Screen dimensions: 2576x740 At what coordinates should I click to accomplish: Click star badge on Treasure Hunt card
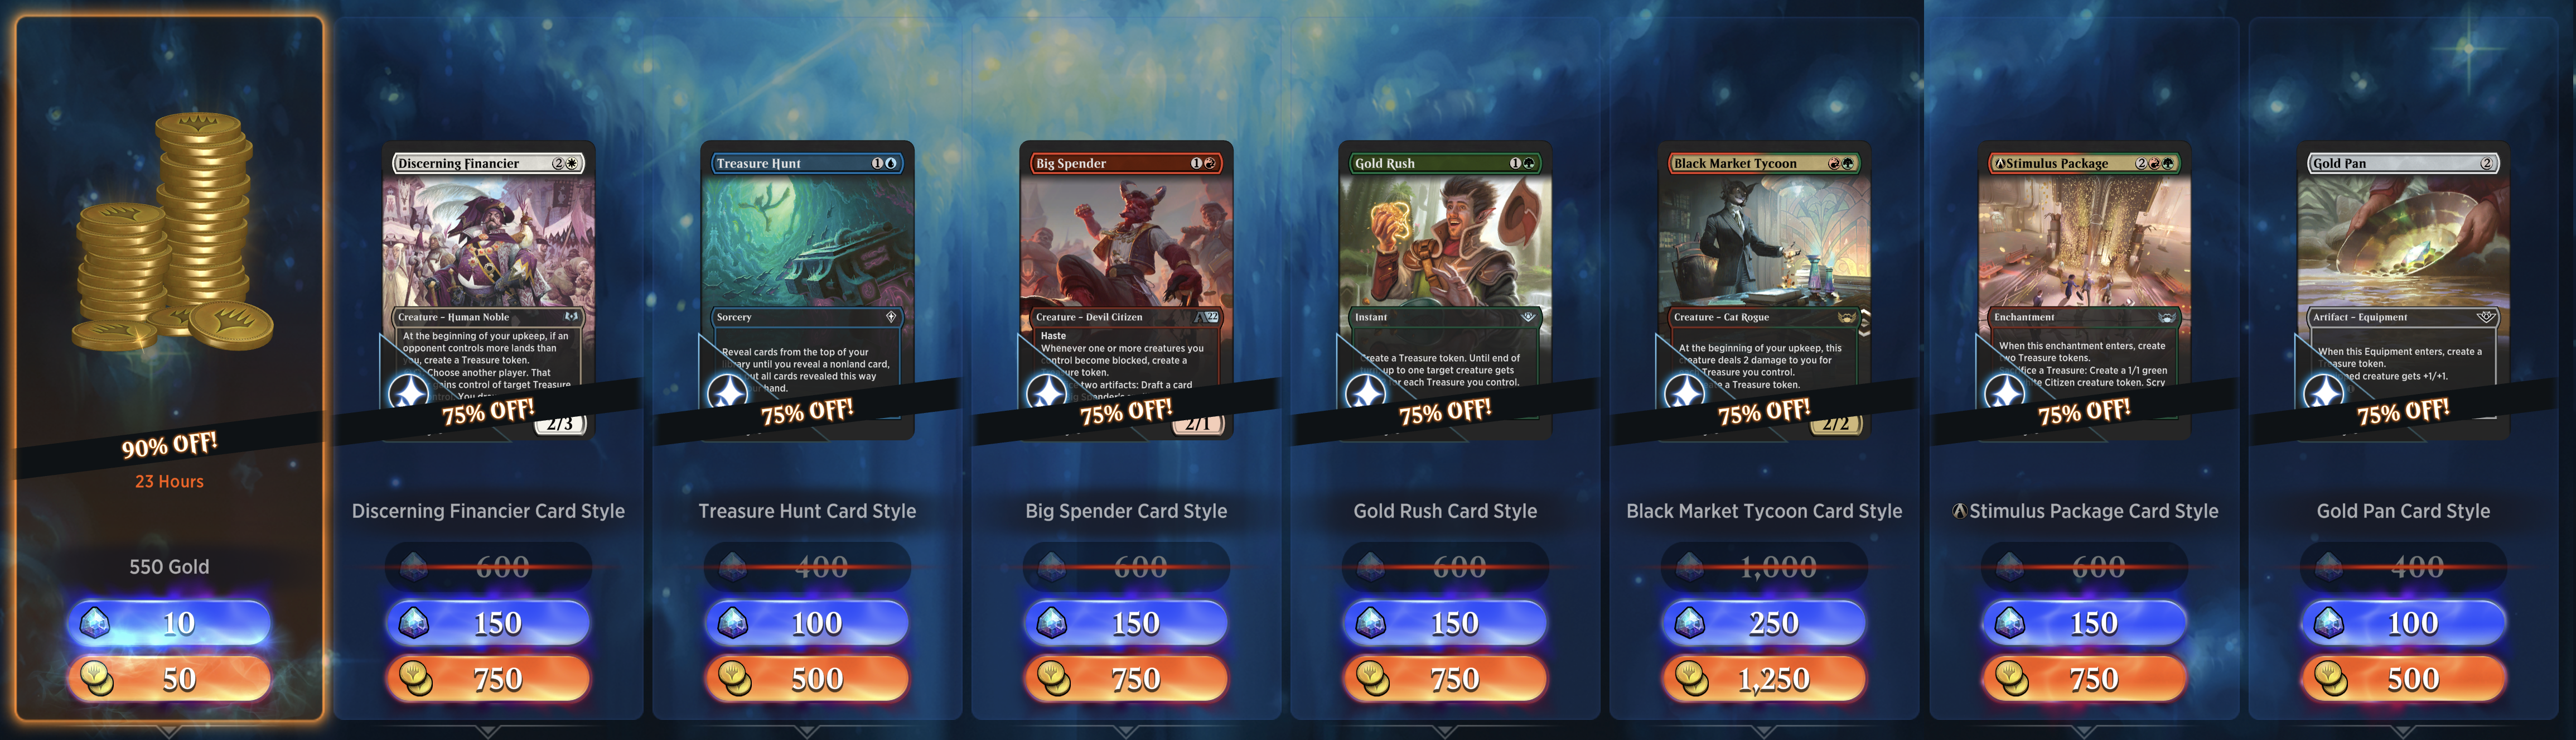pos(727,392)
